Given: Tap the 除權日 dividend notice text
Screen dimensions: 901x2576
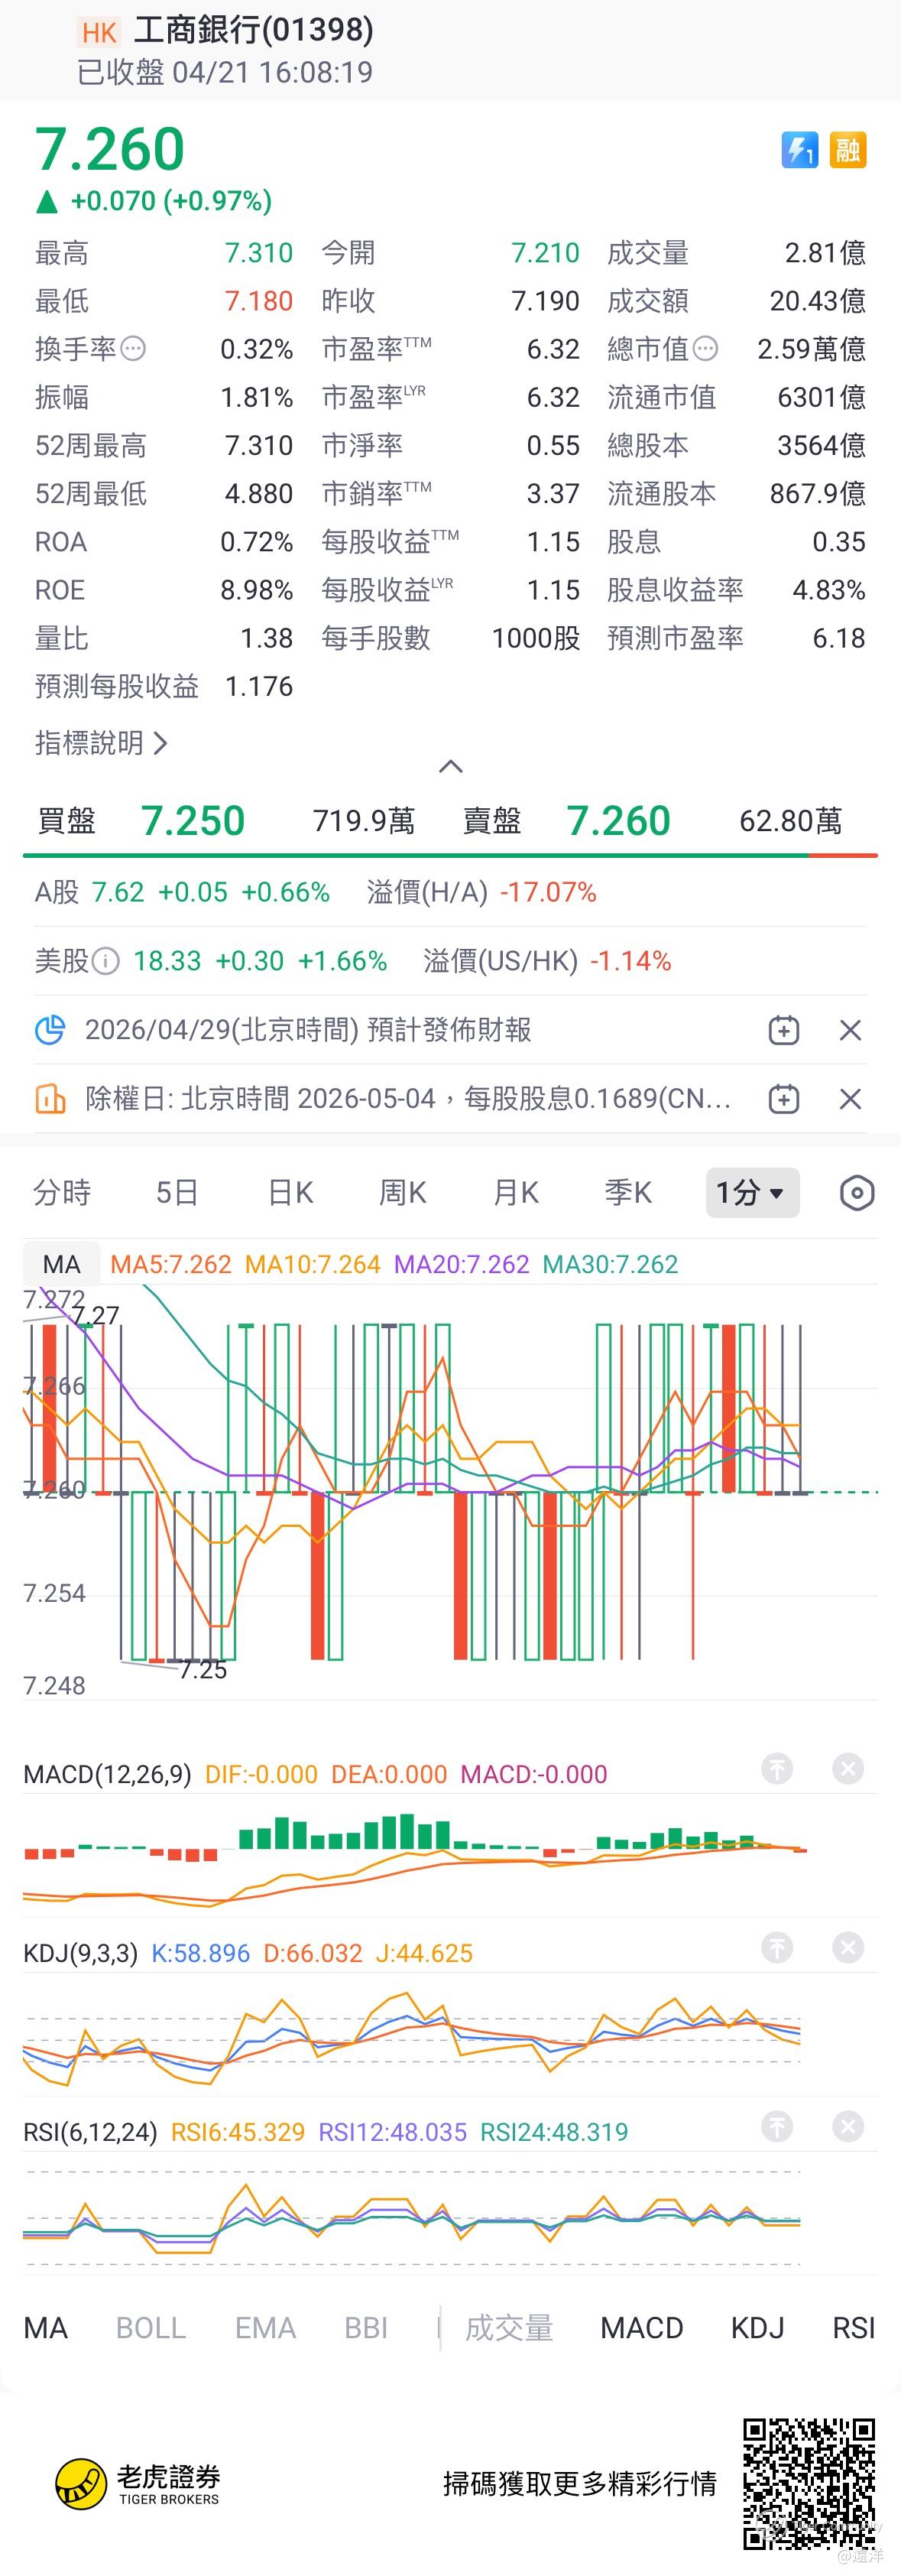Looking at the screenshot, I should (408, 1099).
